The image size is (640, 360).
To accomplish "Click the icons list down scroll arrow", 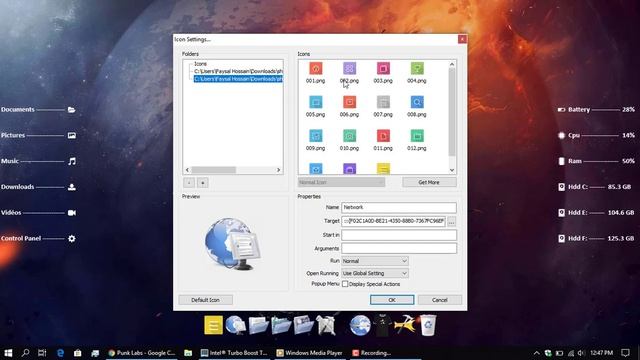I will tap(452, 170).
